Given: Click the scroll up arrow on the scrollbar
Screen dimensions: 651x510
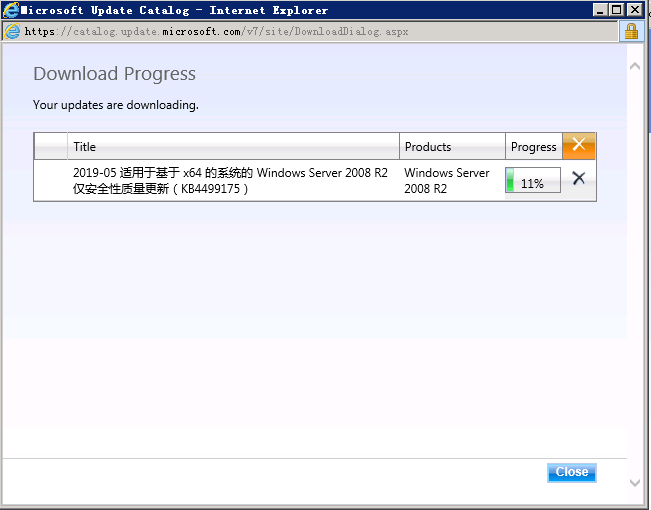Looking at the screenshot, I should (634, 65).
